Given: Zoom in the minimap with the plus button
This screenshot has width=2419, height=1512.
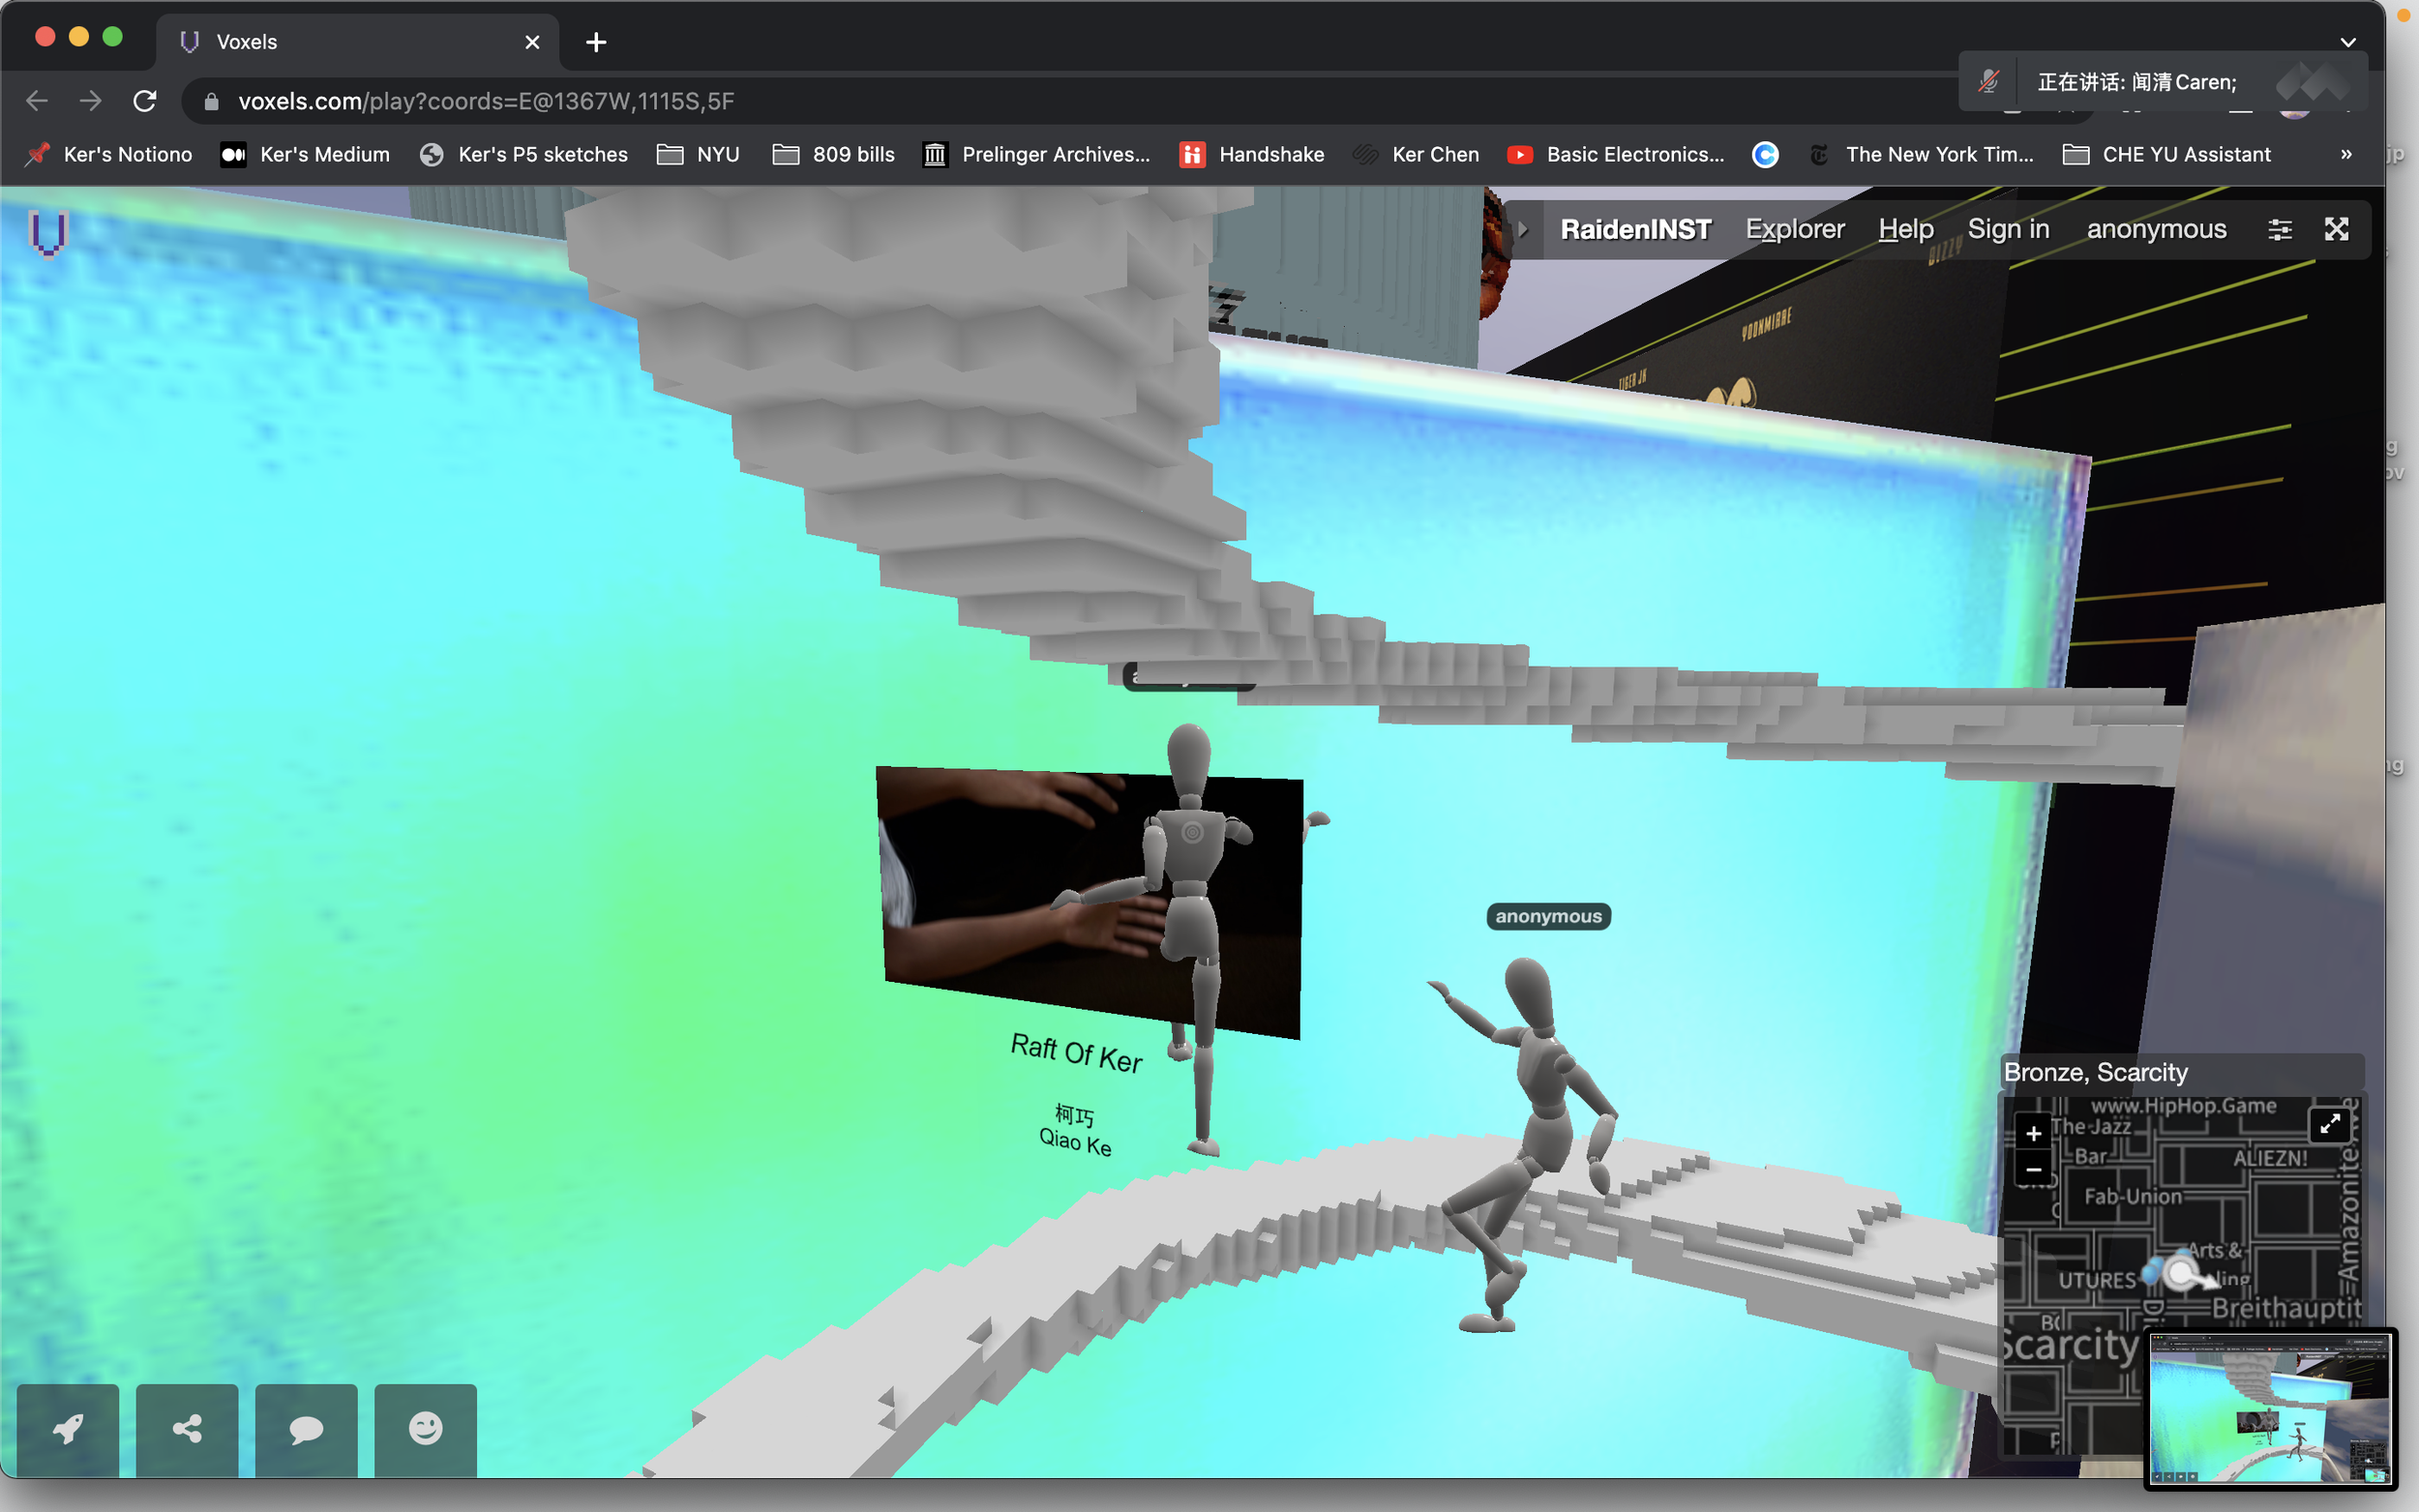Looking at the screenshot, I should (2033, 1133).
